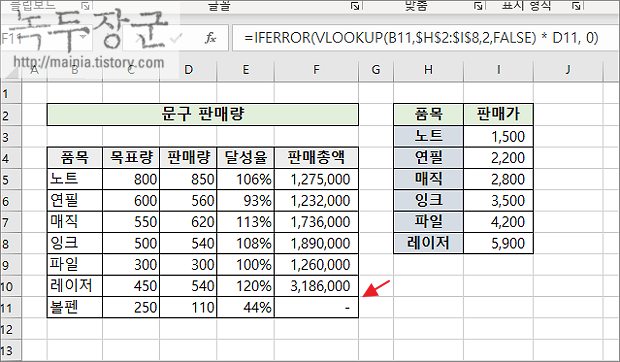Click the 파일 cell in column B
This screenshot has width=620, height=362.
pos(75,265)
